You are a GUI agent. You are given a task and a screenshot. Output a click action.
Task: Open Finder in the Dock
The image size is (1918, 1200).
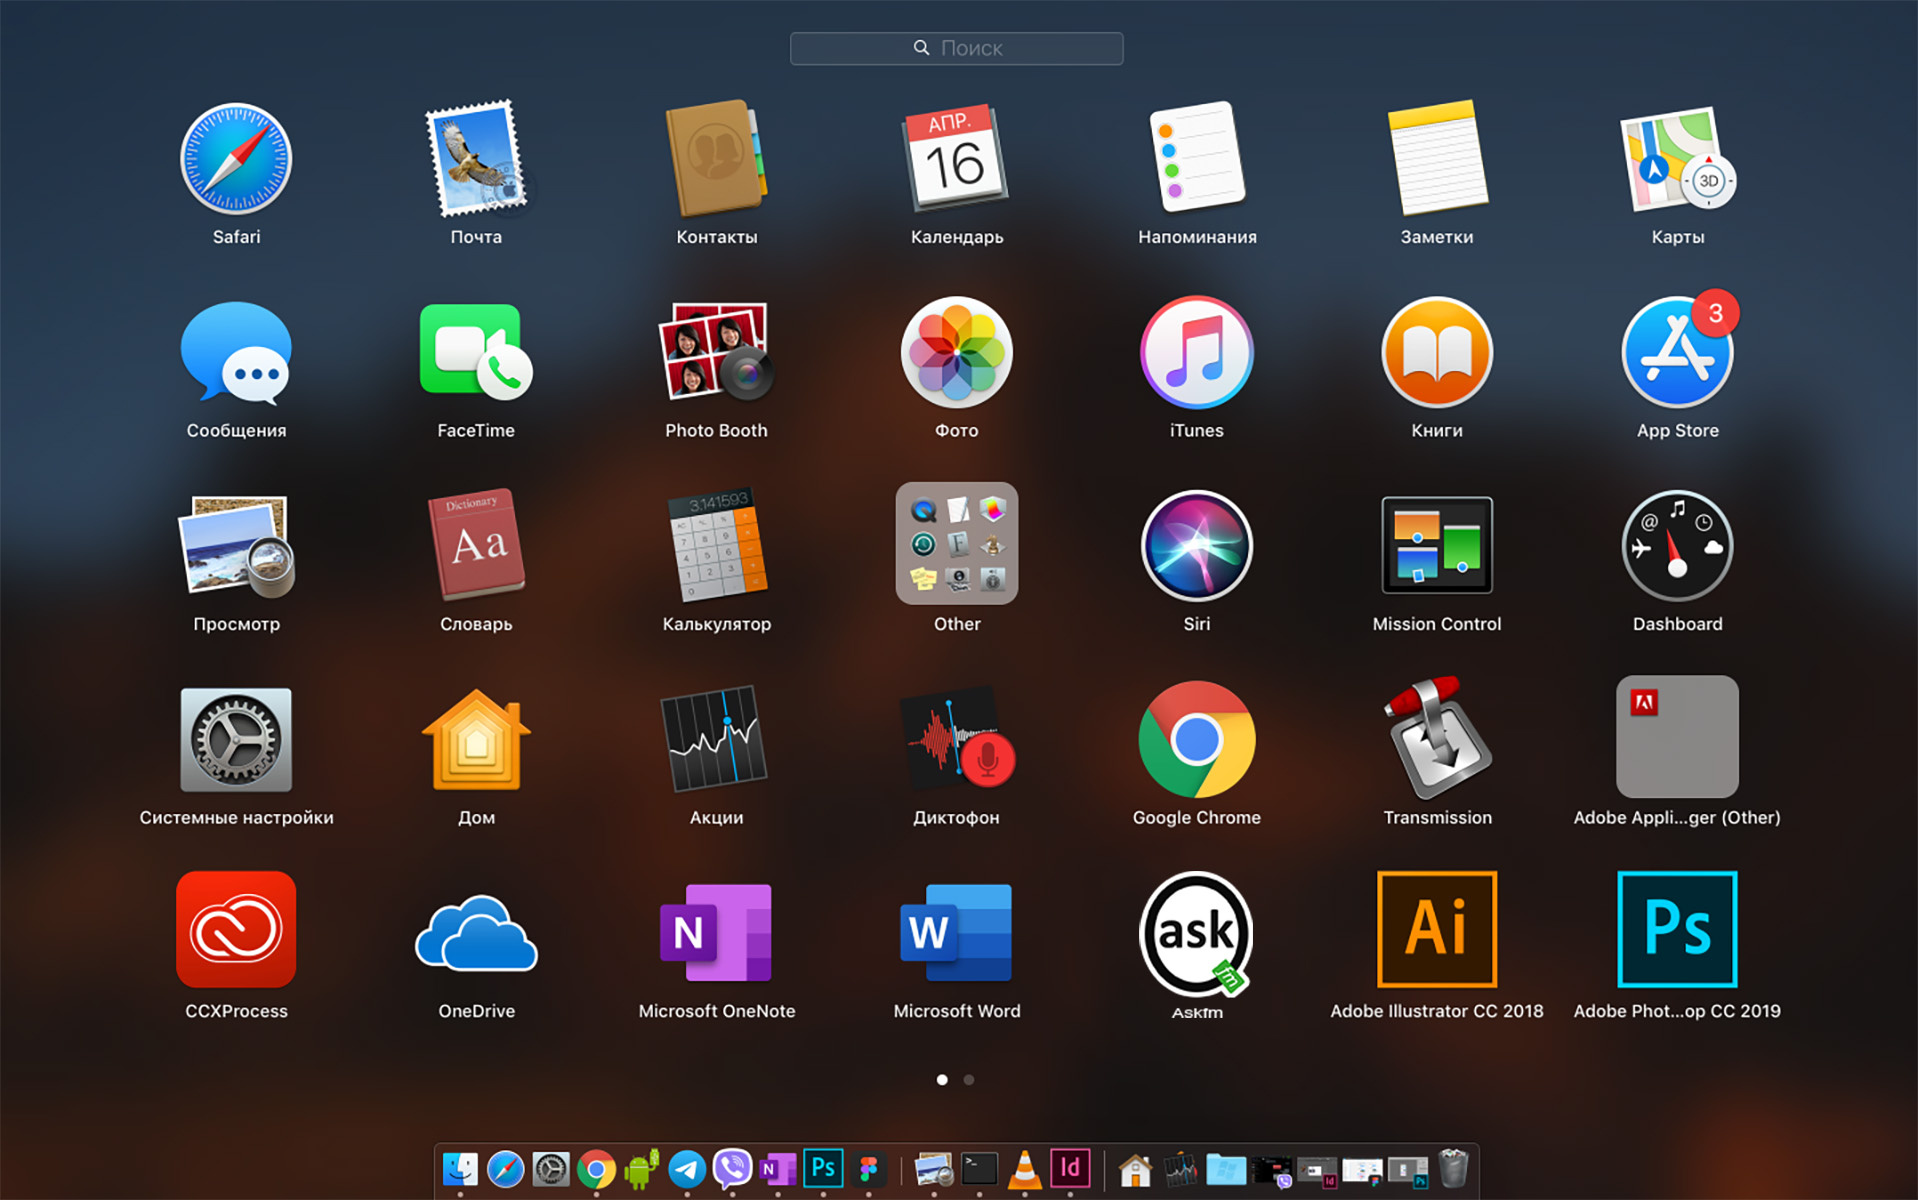tap(460, 1169)
